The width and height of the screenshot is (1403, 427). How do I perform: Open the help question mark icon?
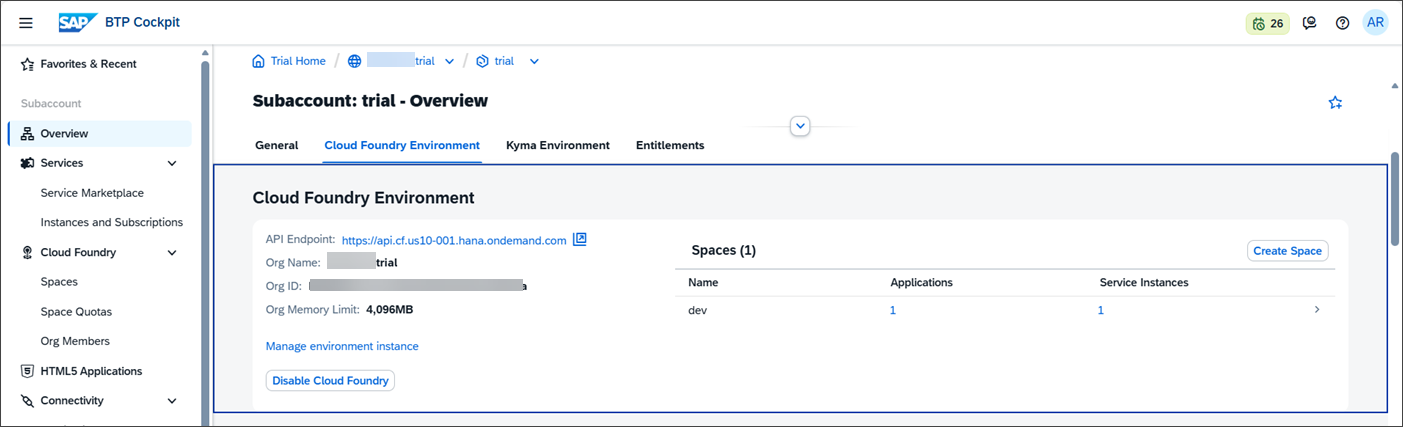tap(1342, 23)
